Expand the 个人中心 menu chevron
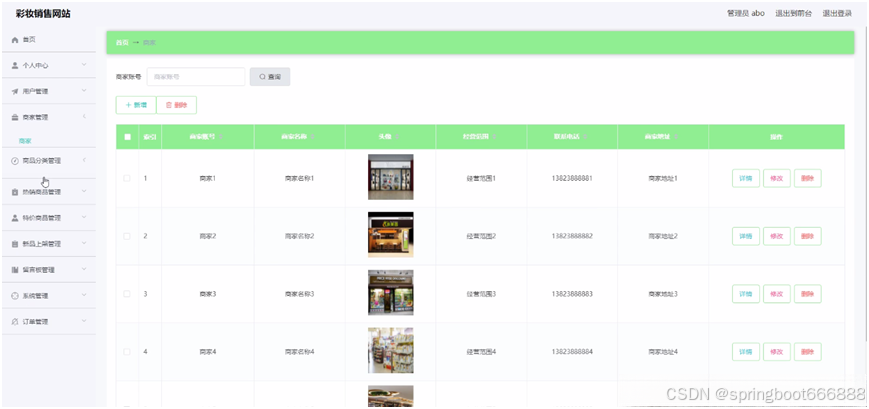 [x=84, y=65]
